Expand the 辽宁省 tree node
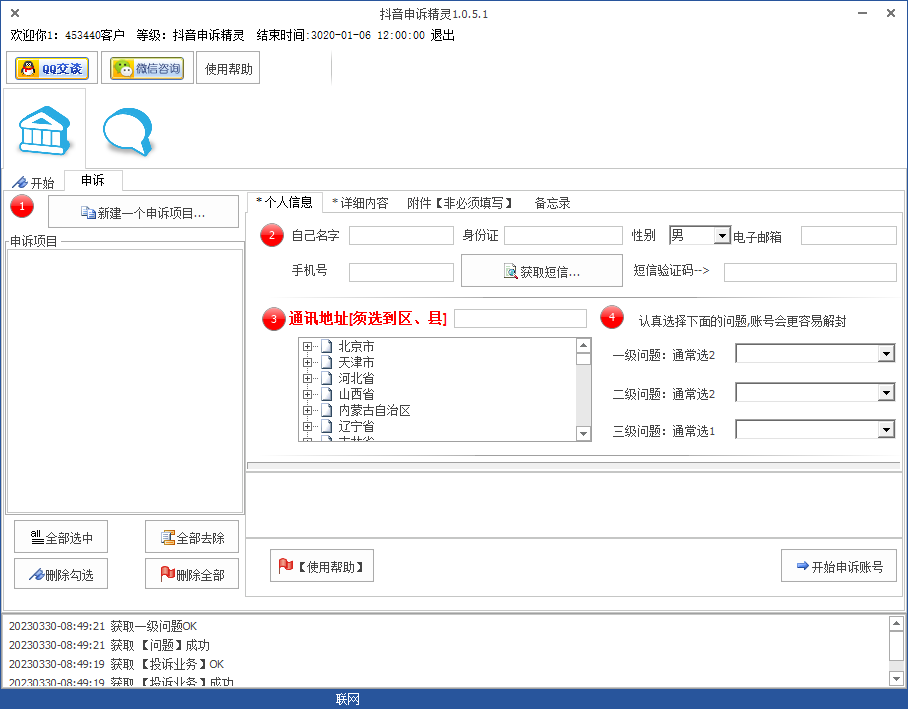The height and width of the screenshot is (709, 908). click(x=307, y=426)
